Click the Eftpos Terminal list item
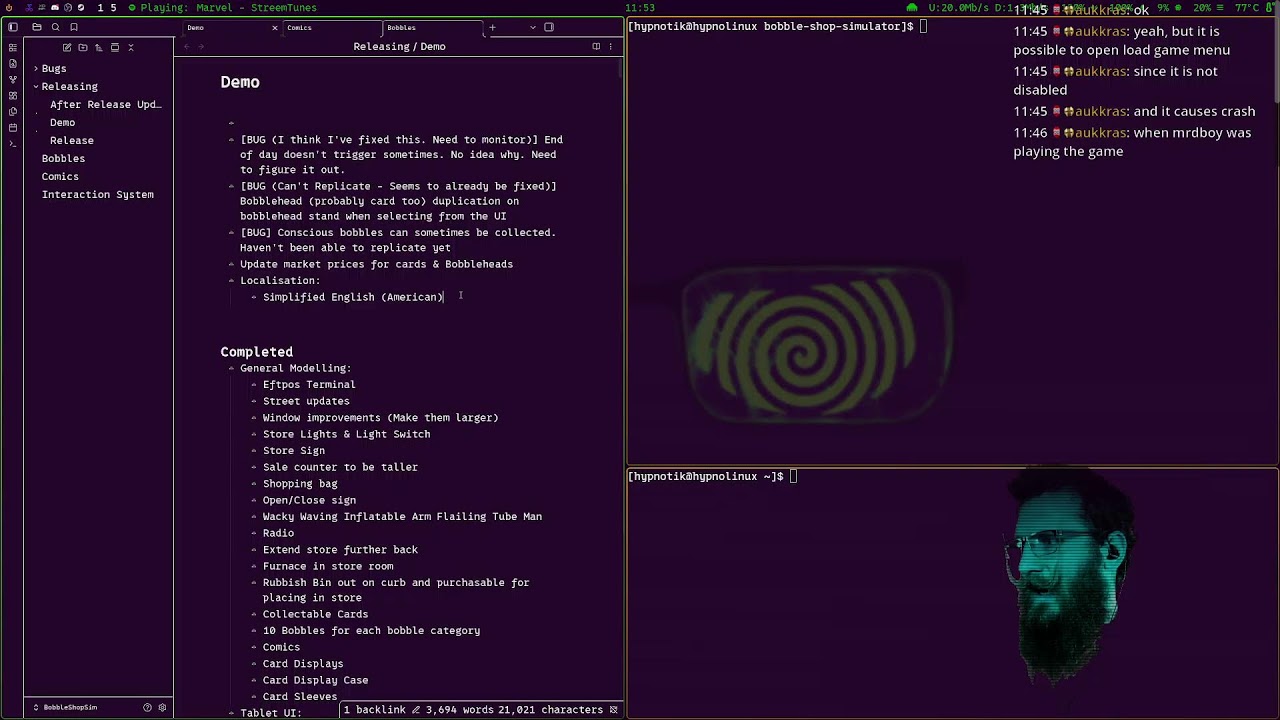The height and width of the screenshot is (720, 1280). pyautogui.click(x=309, y=385)
